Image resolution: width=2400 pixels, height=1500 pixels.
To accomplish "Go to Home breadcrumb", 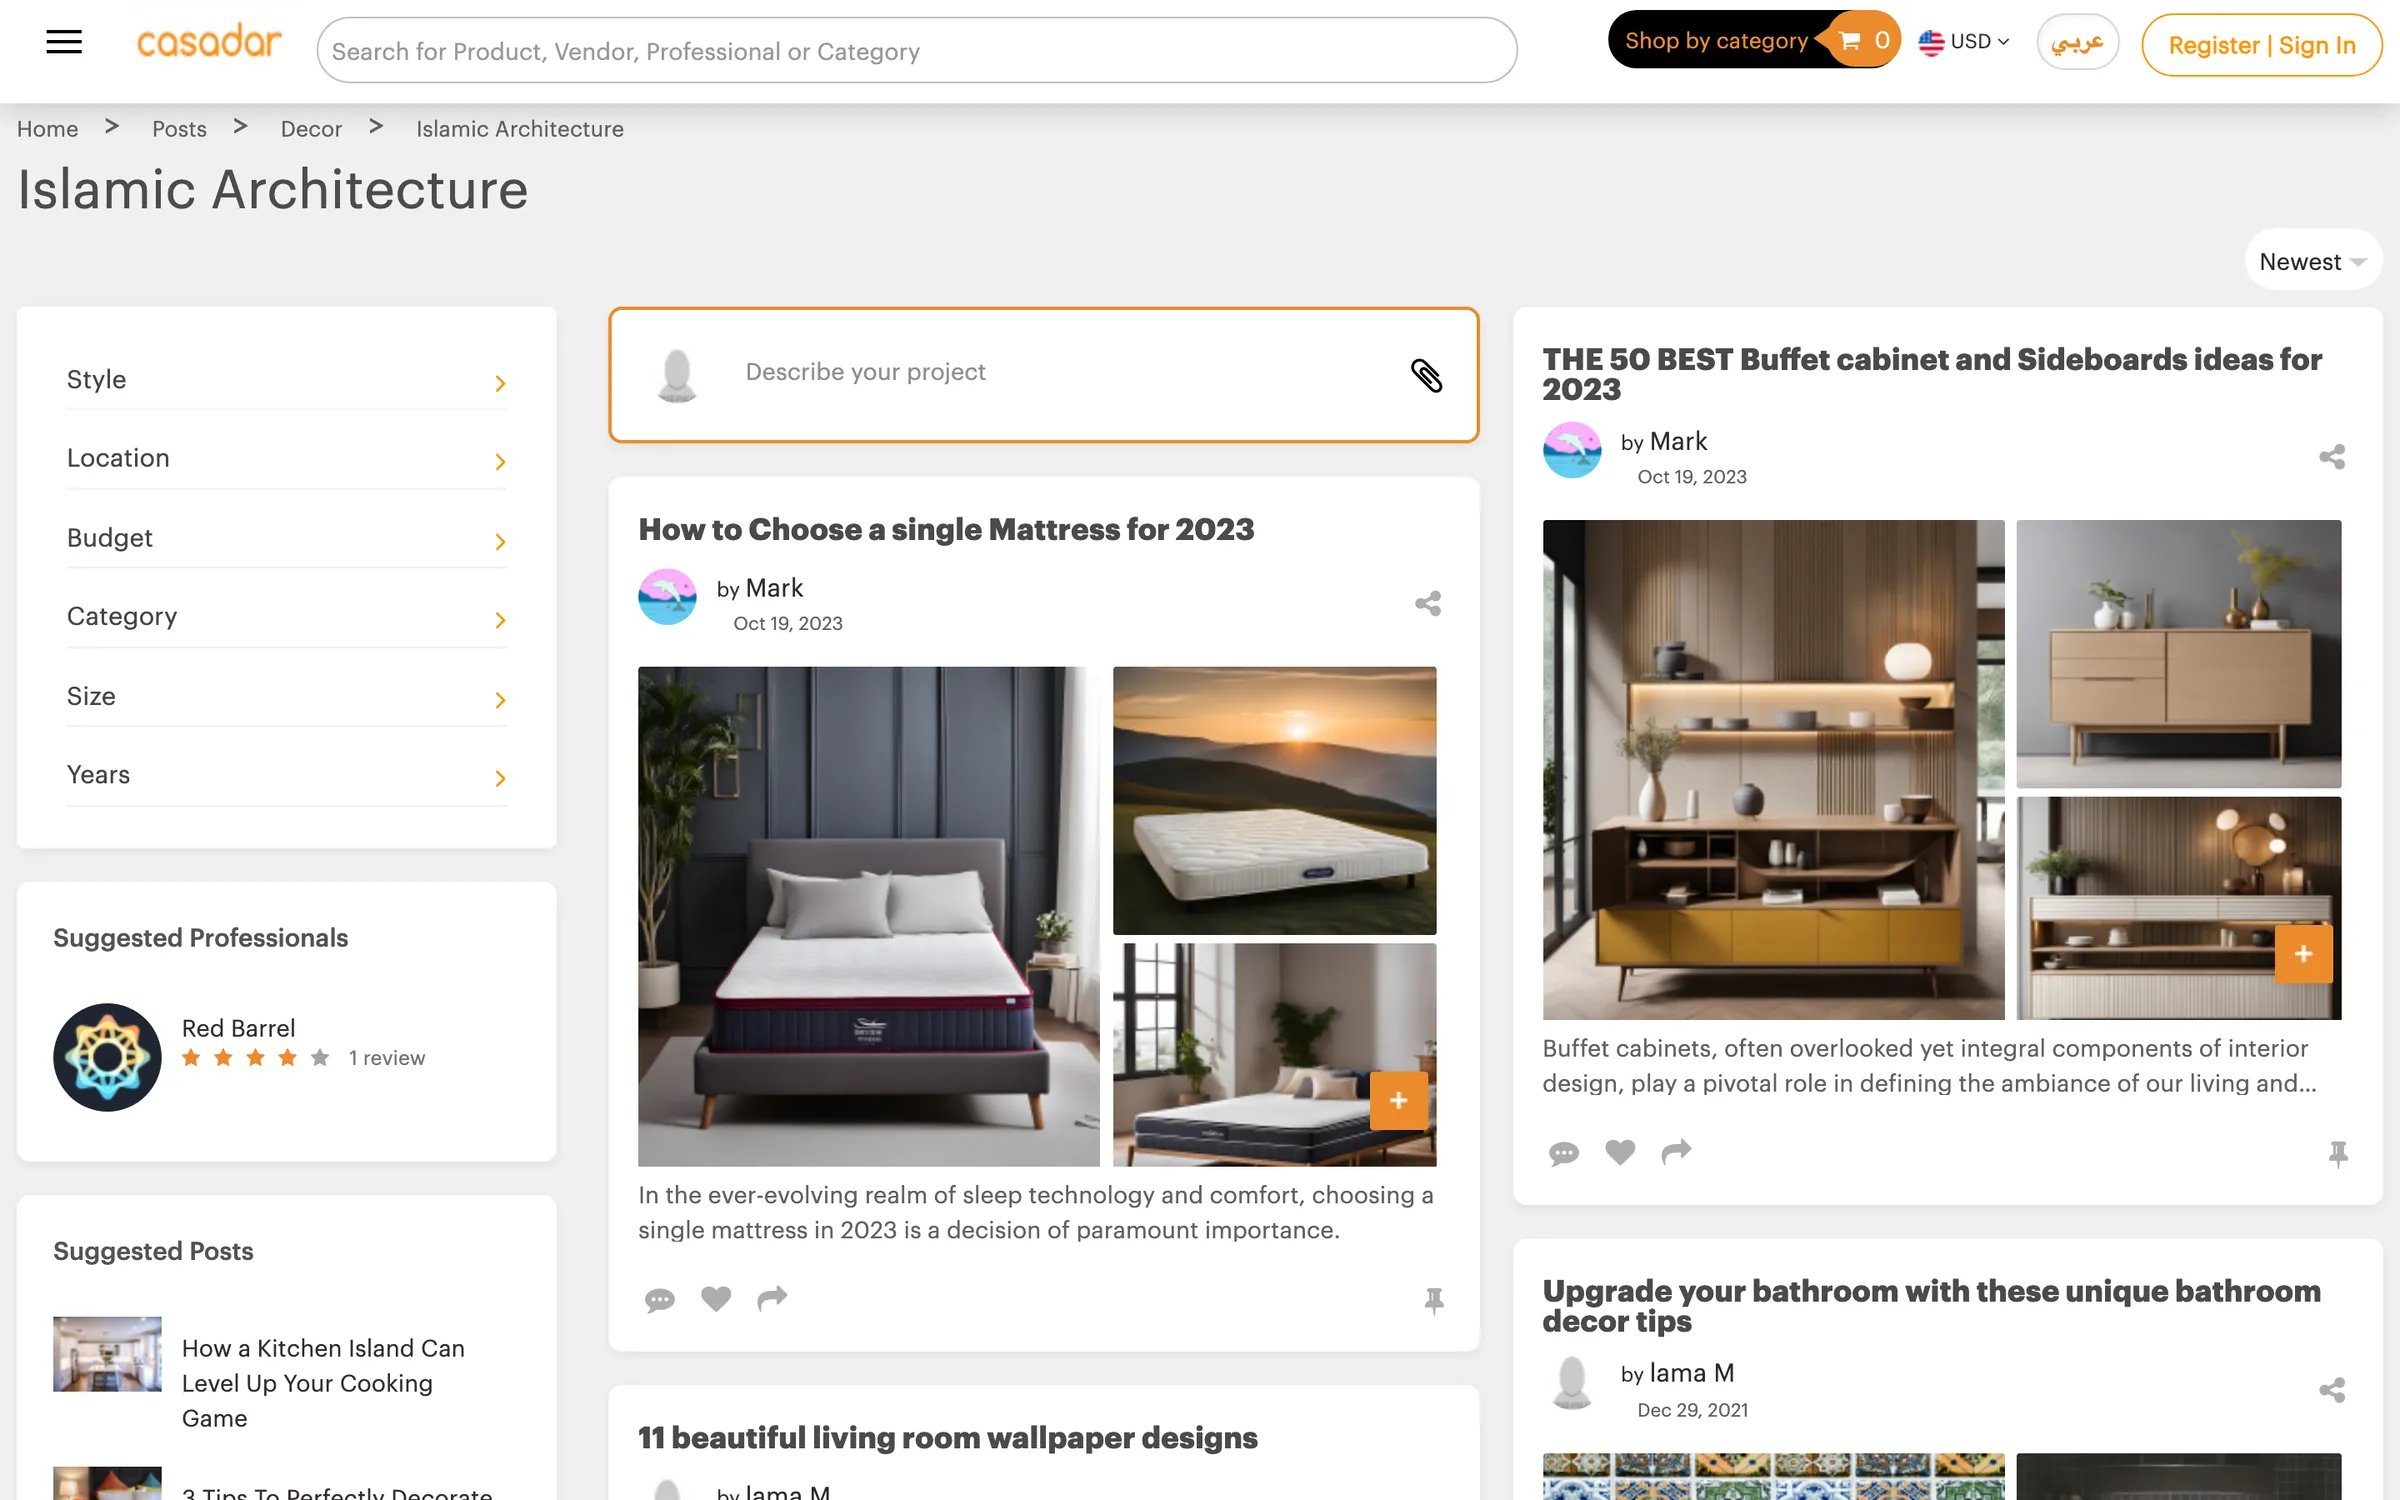I will (x=47, y=129).
